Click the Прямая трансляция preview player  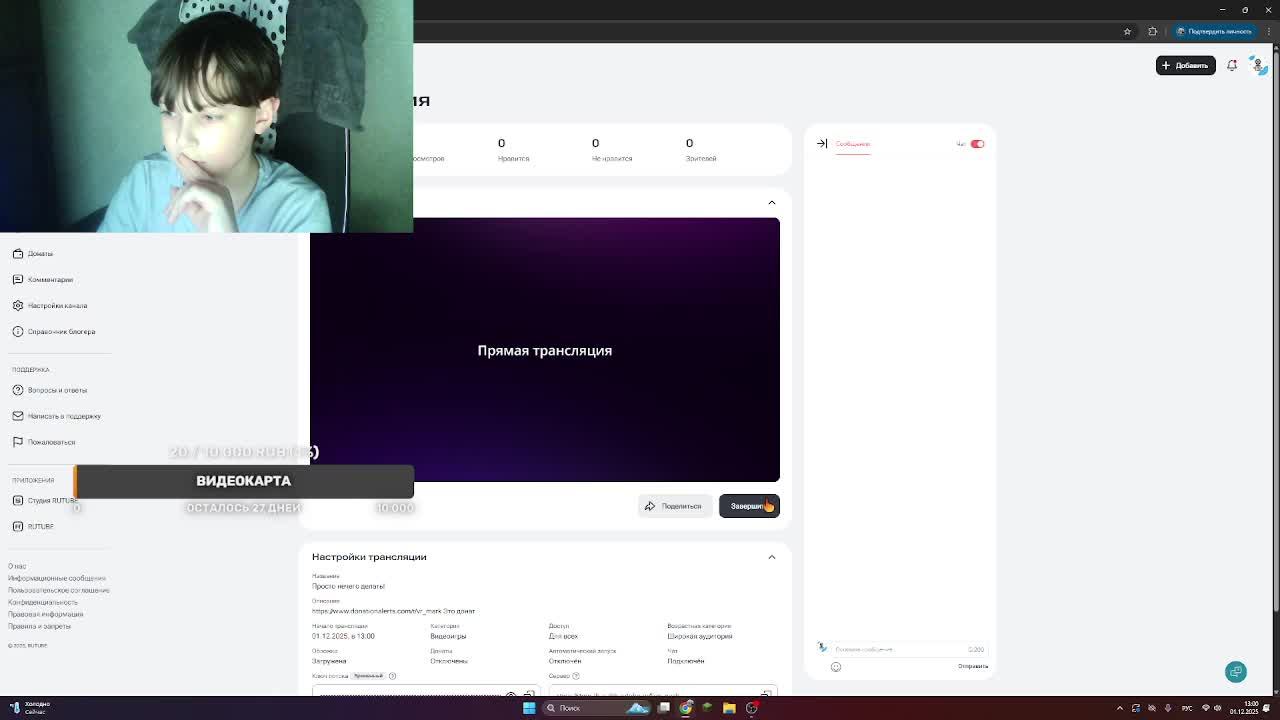[544, 350]
